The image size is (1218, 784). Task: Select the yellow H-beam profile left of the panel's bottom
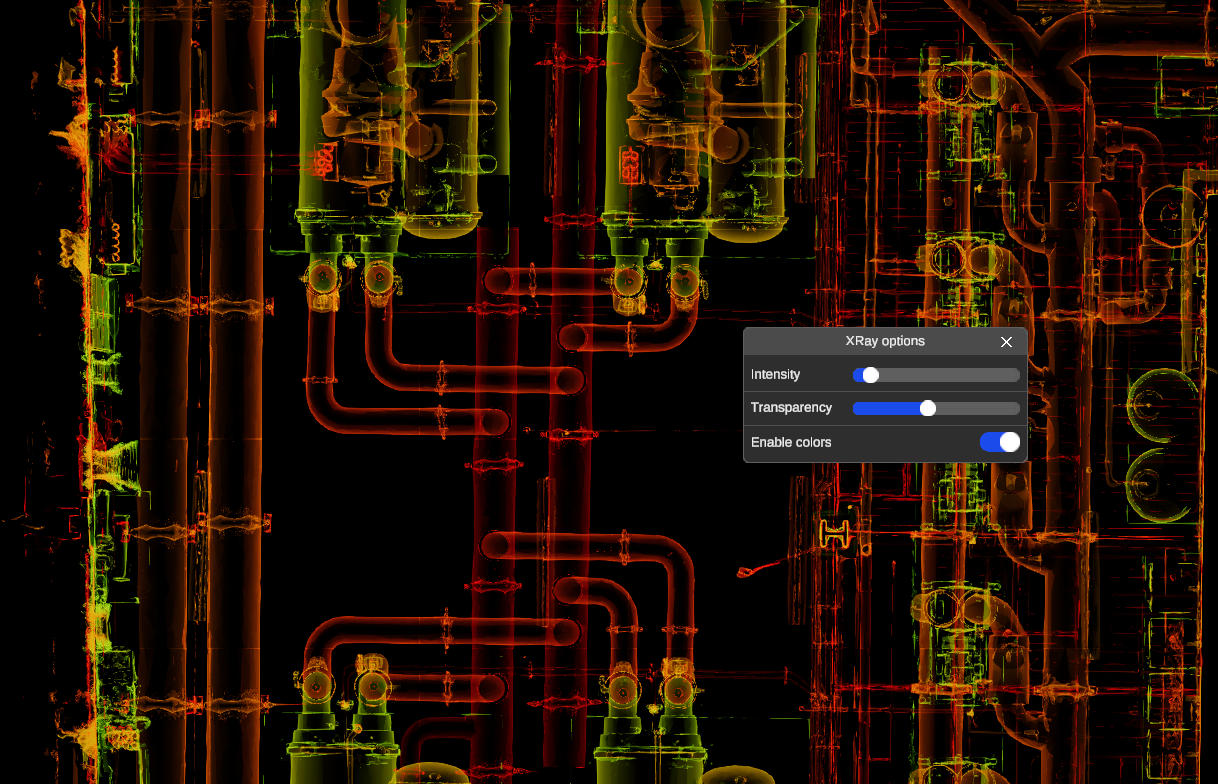pyautogui.click(x=833, y=533)
